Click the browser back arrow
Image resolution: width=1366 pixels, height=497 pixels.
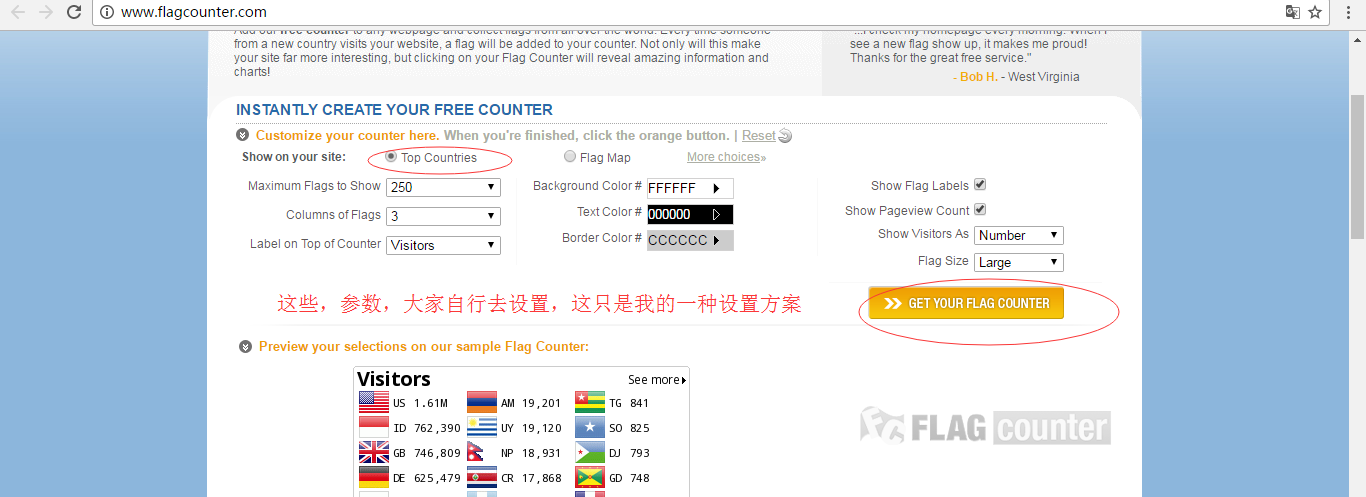coord(18,12)
